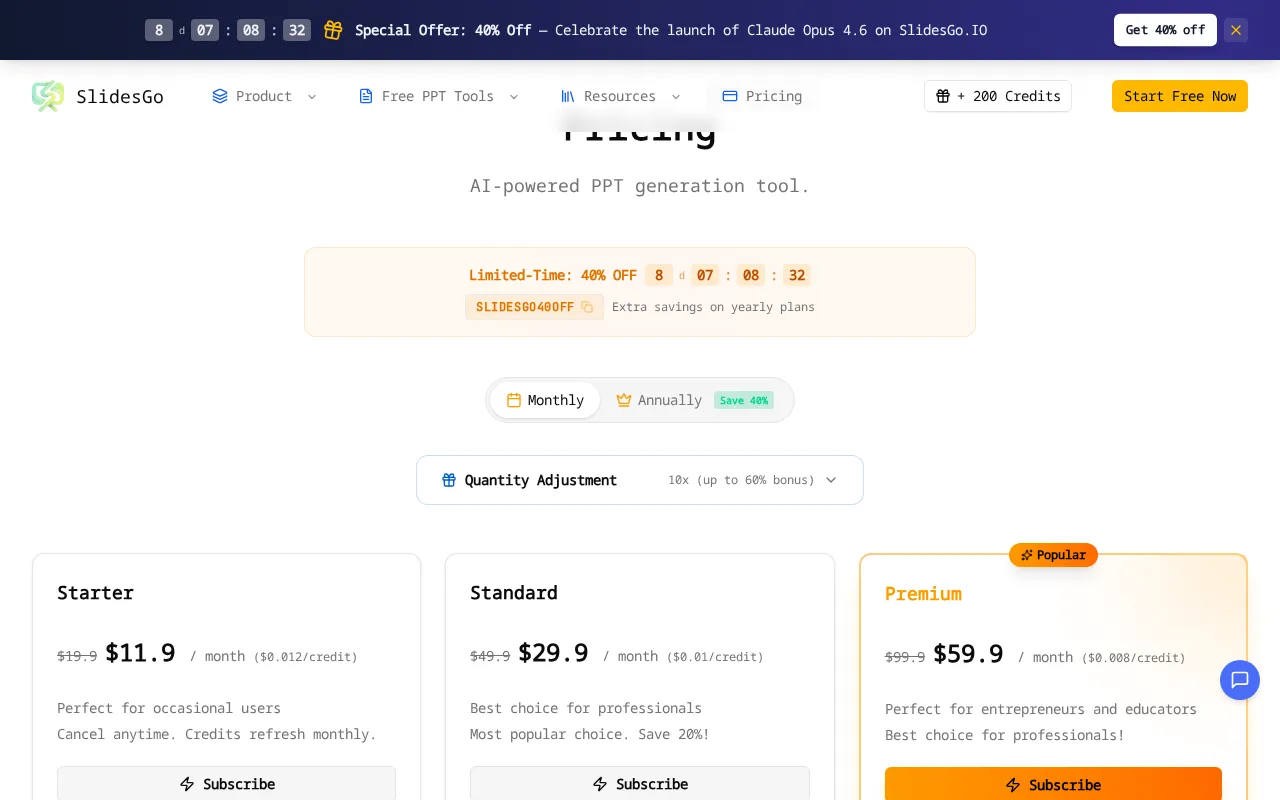Click the Standard plan title
This screenshot has width=1280, height=800.
coord(514,593)
